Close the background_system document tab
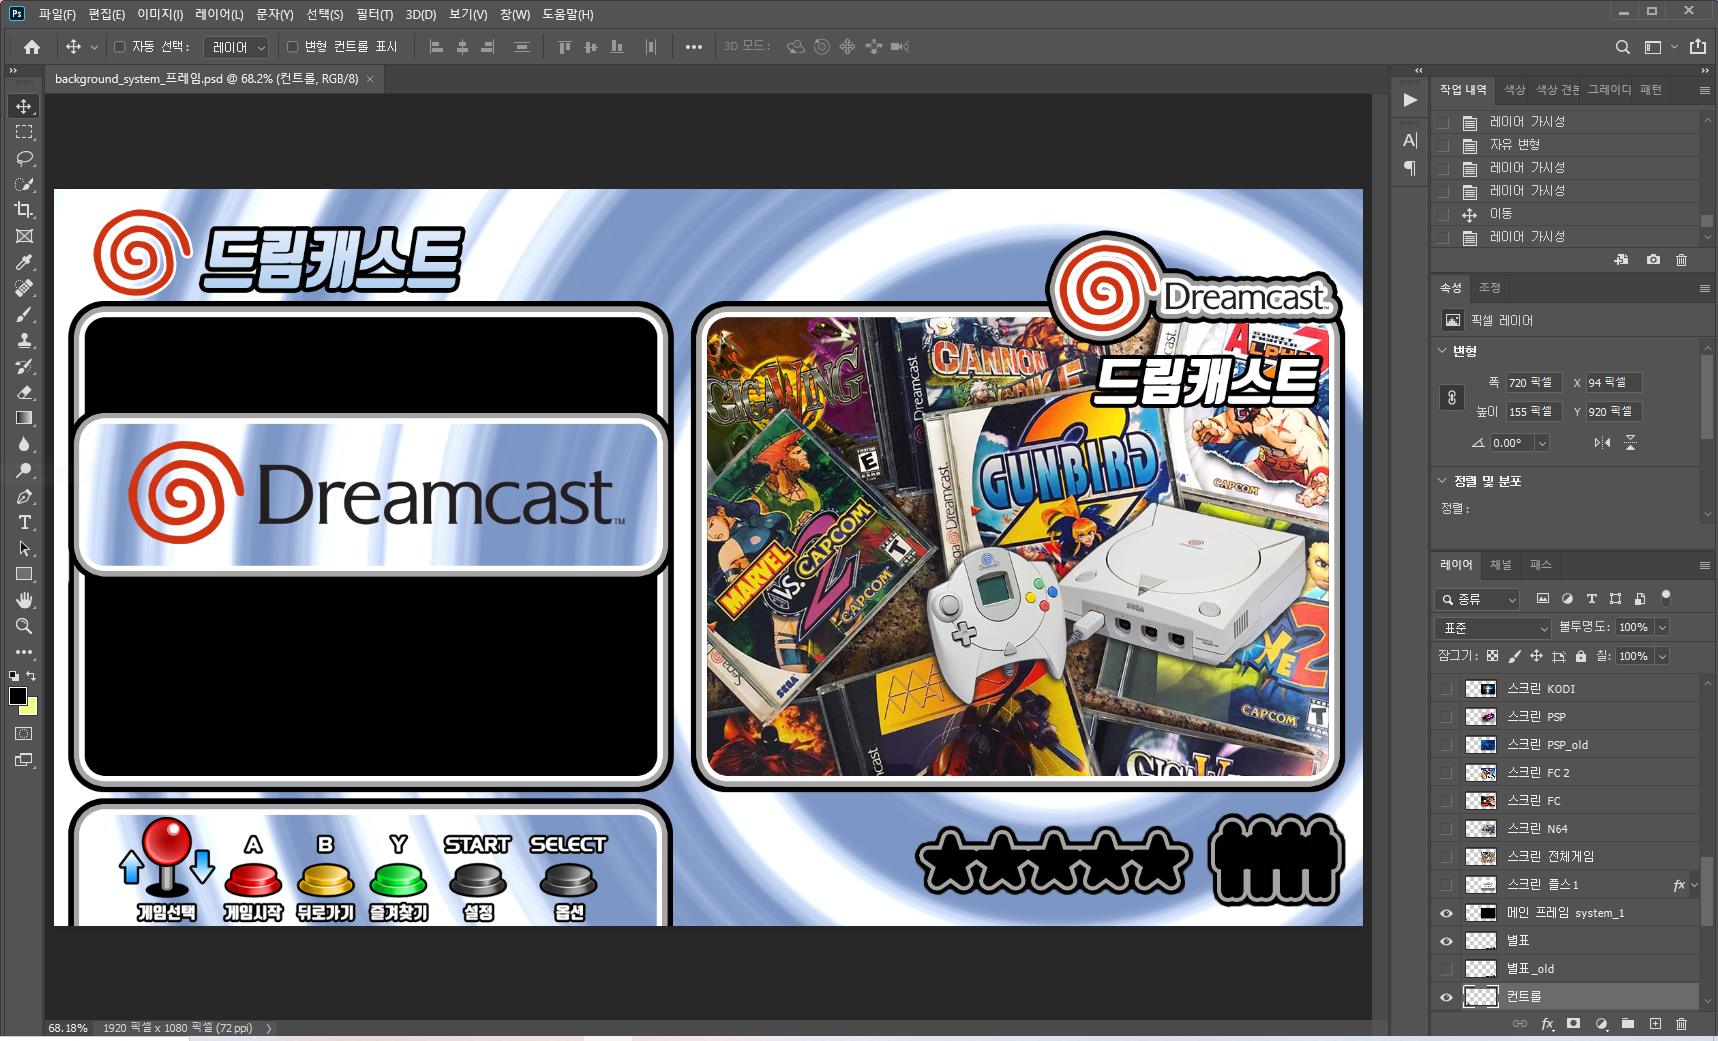Screen dimensions: 1718x1041 pyautogui.click(x=370, y=79)
